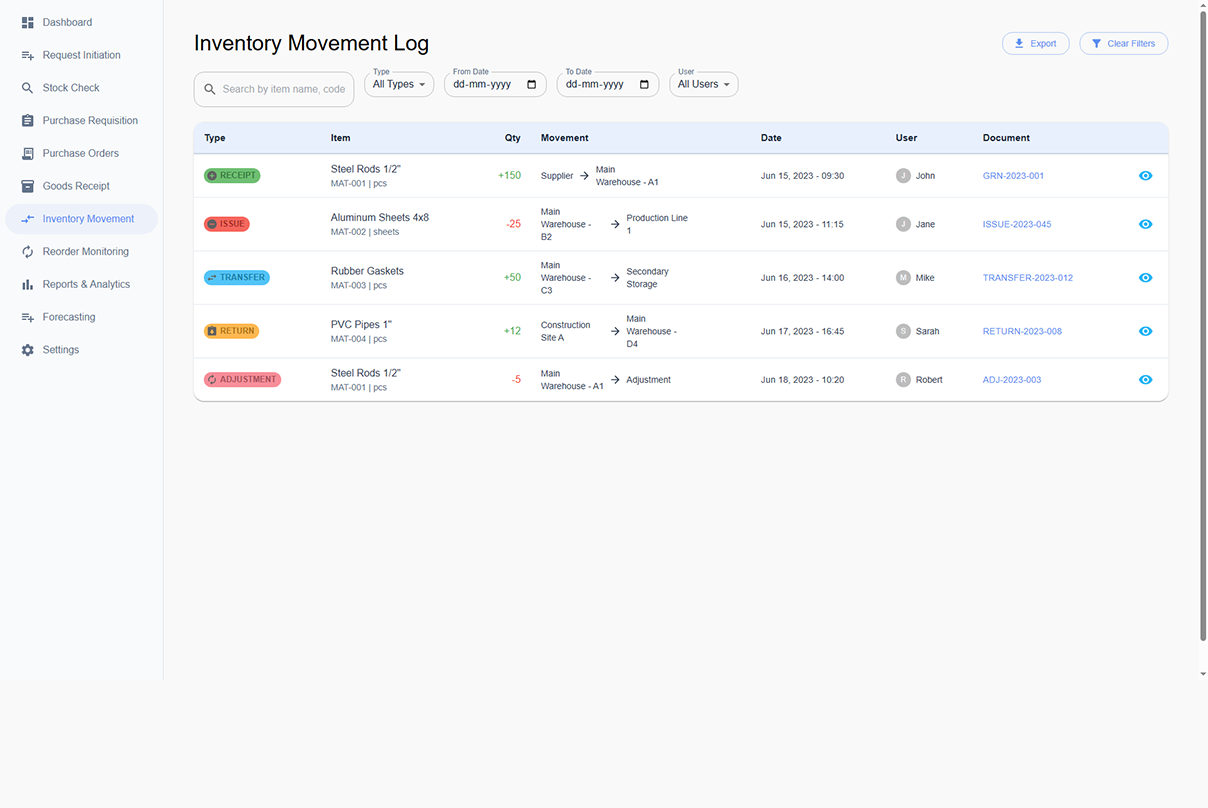The image size is (1208, 808).
Task: Click Robert's avatar in the adjustment row
Action: pos(903,380)
